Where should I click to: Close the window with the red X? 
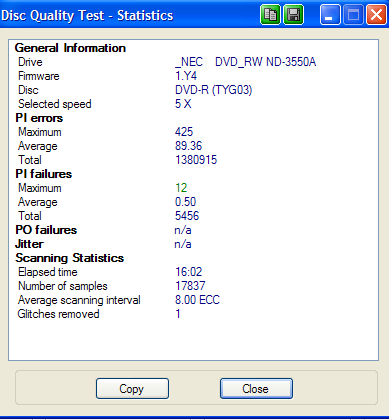coord(376,15)
